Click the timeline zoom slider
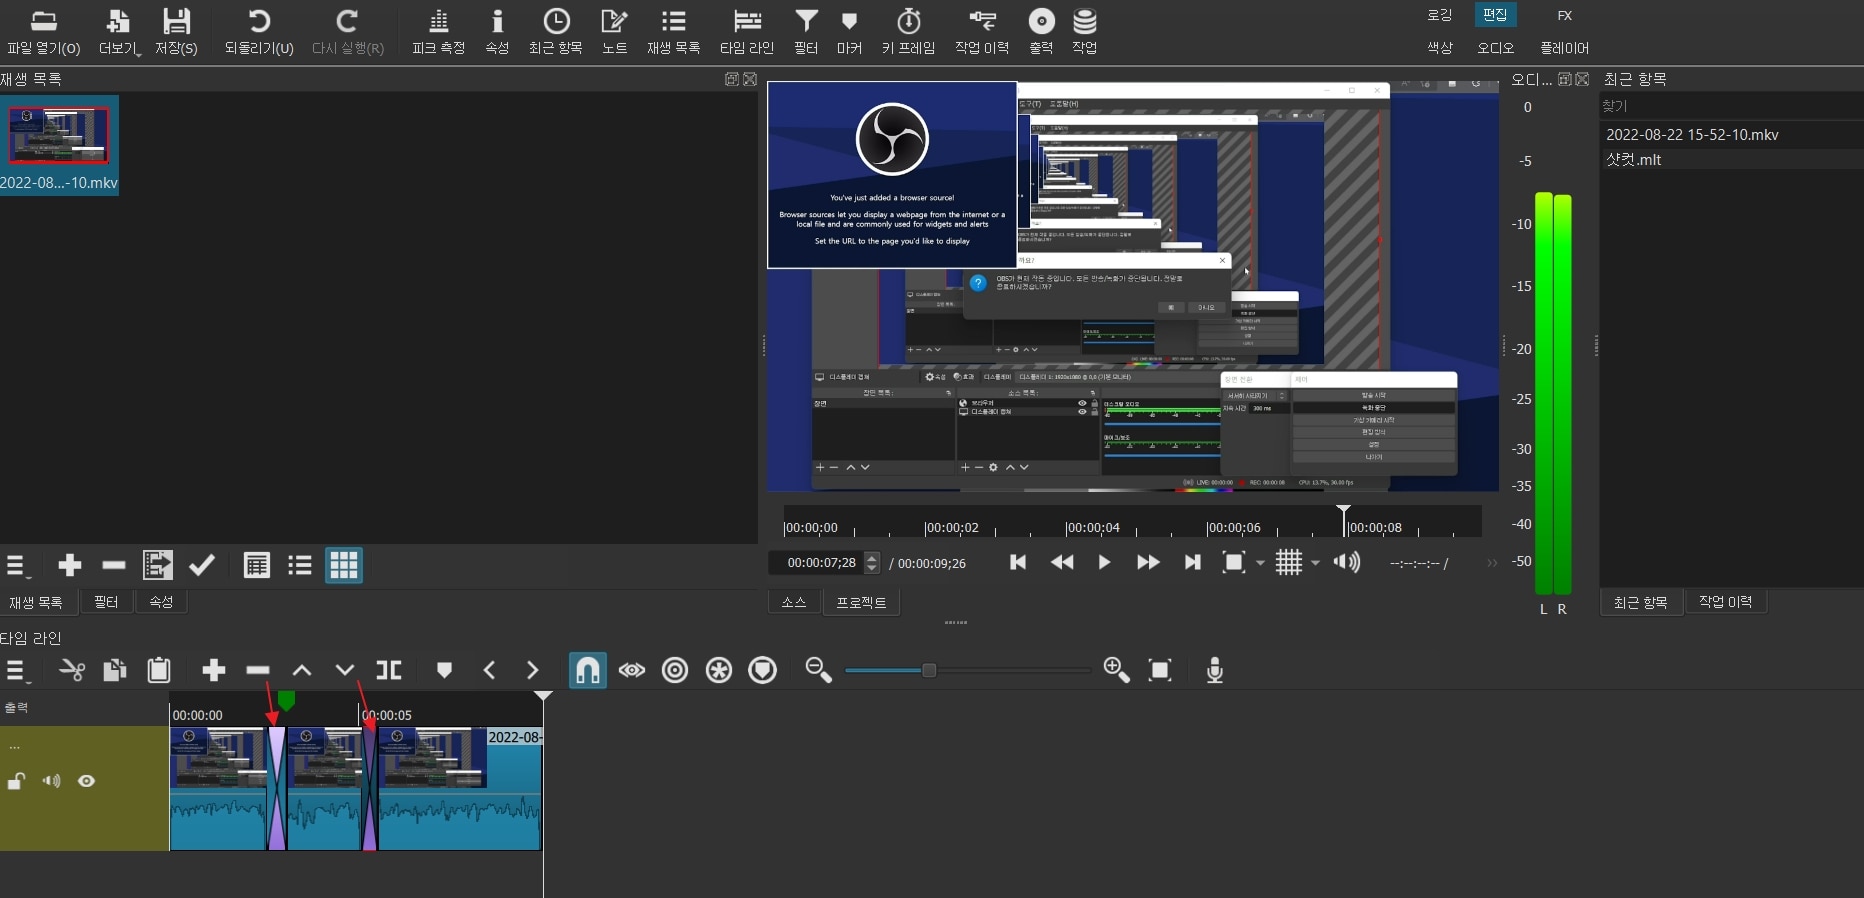The image size is (1864, 898). [968, 670]
